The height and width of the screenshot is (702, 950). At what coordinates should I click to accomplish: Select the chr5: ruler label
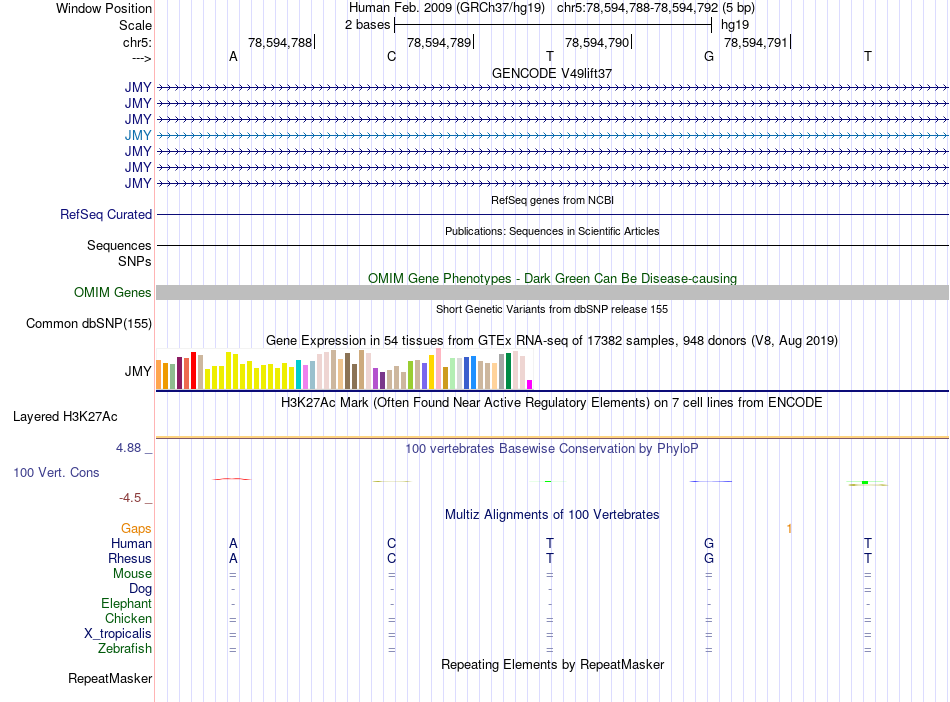[x=137, y=42]
